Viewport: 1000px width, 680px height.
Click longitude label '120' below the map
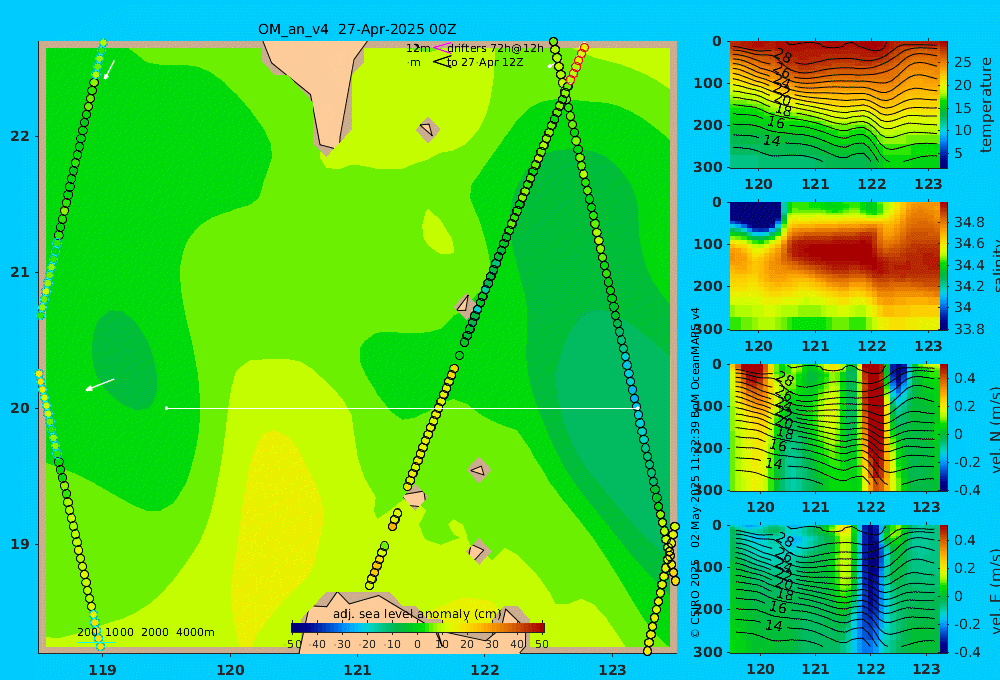230,670
